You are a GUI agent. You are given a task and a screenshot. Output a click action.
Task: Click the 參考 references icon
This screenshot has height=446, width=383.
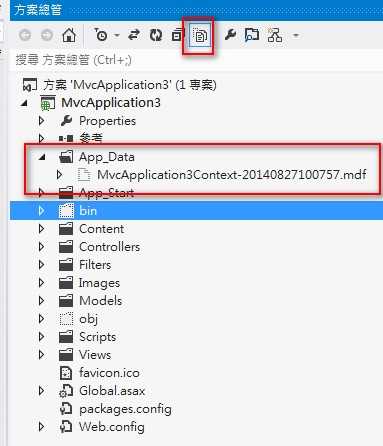point(66,138)
